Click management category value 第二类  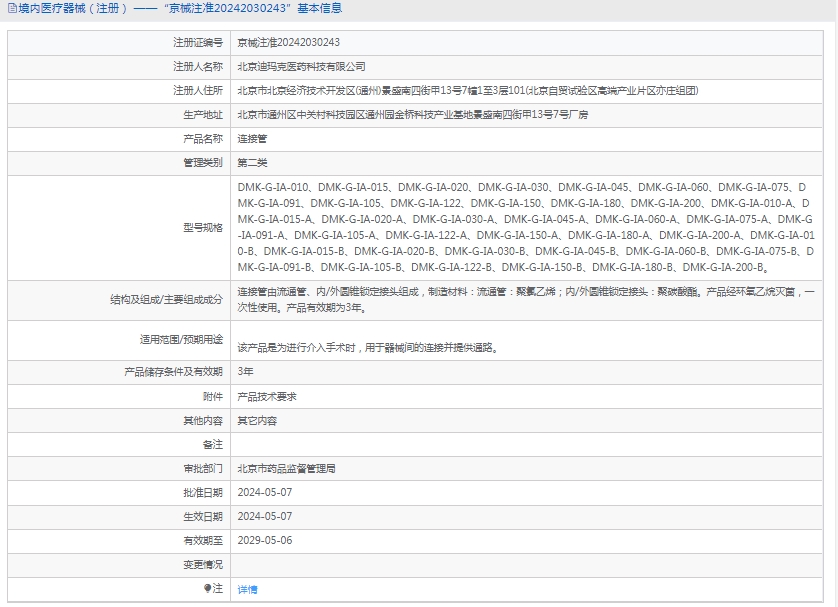252,162
